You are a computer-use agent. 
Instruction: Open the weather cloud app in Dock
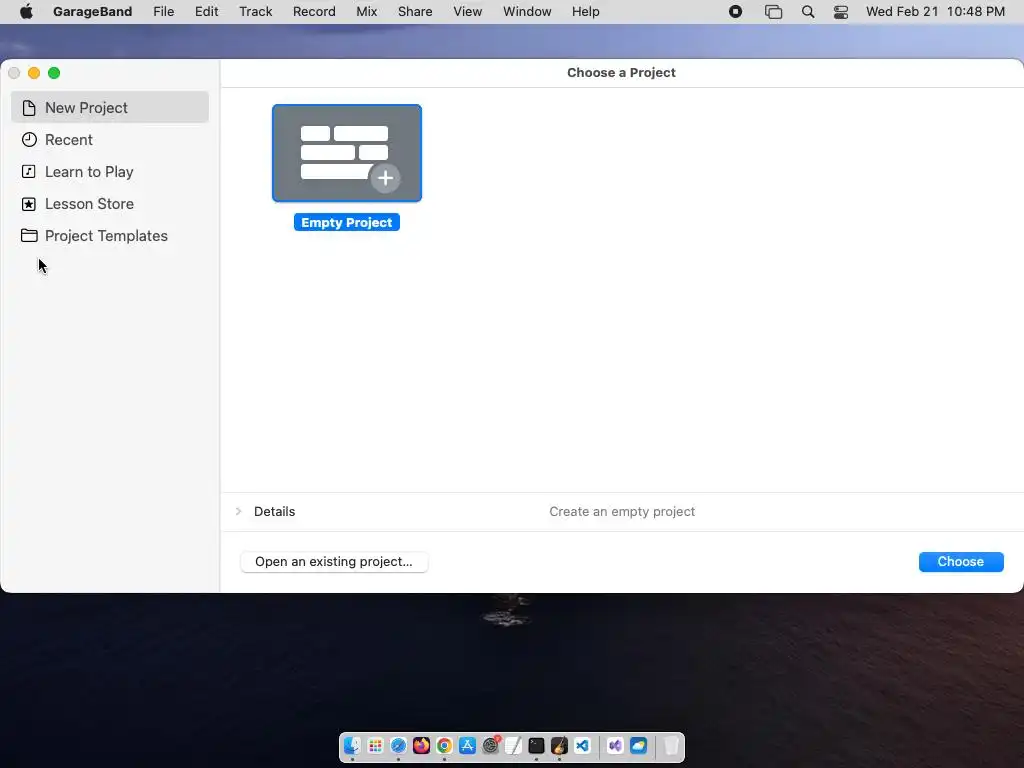638,746
